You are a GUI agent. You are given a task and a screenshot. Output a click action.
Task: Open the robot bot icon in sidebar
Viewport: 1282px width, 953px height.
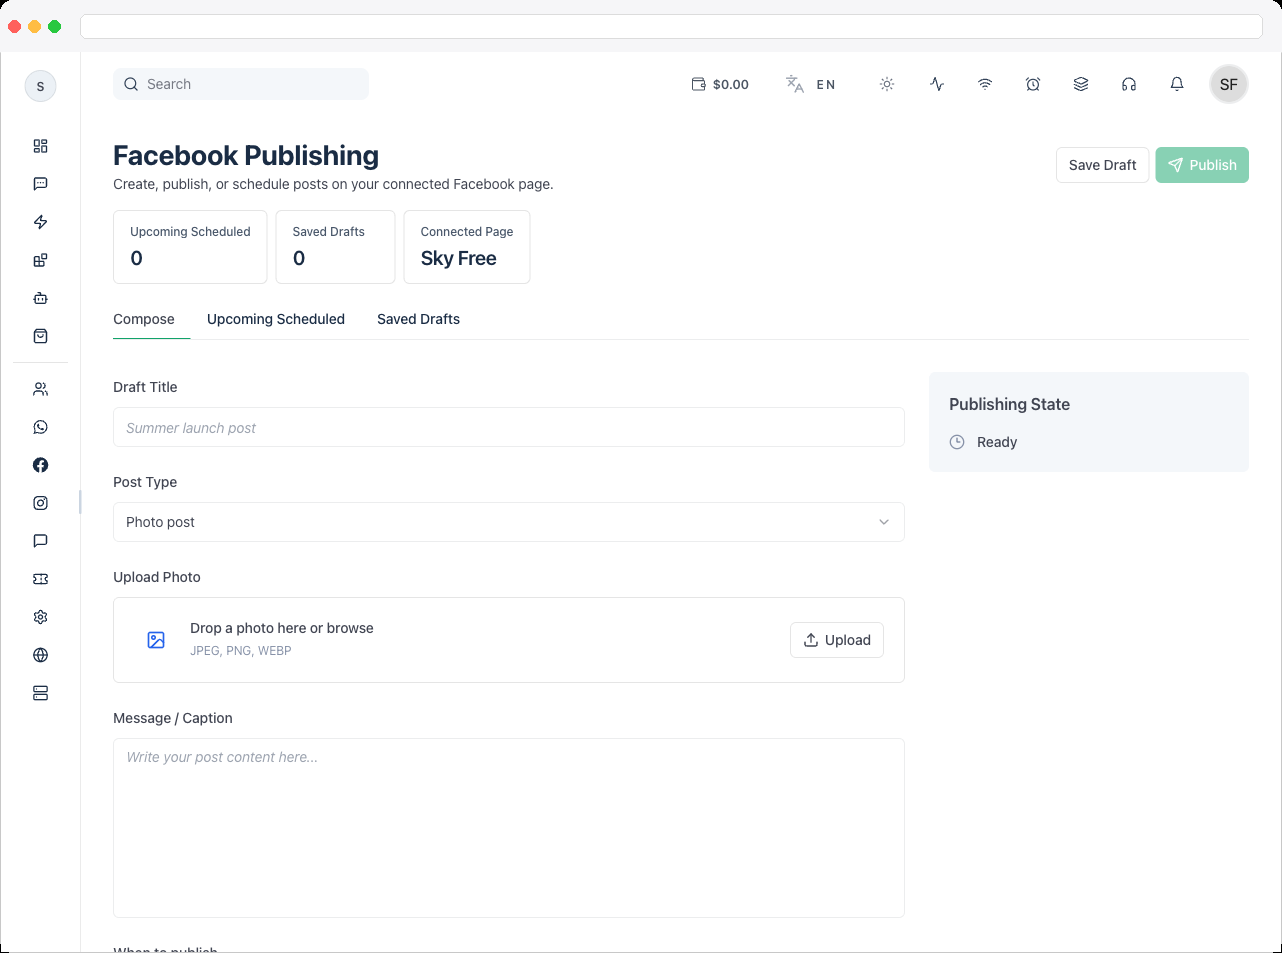[40, 298]
